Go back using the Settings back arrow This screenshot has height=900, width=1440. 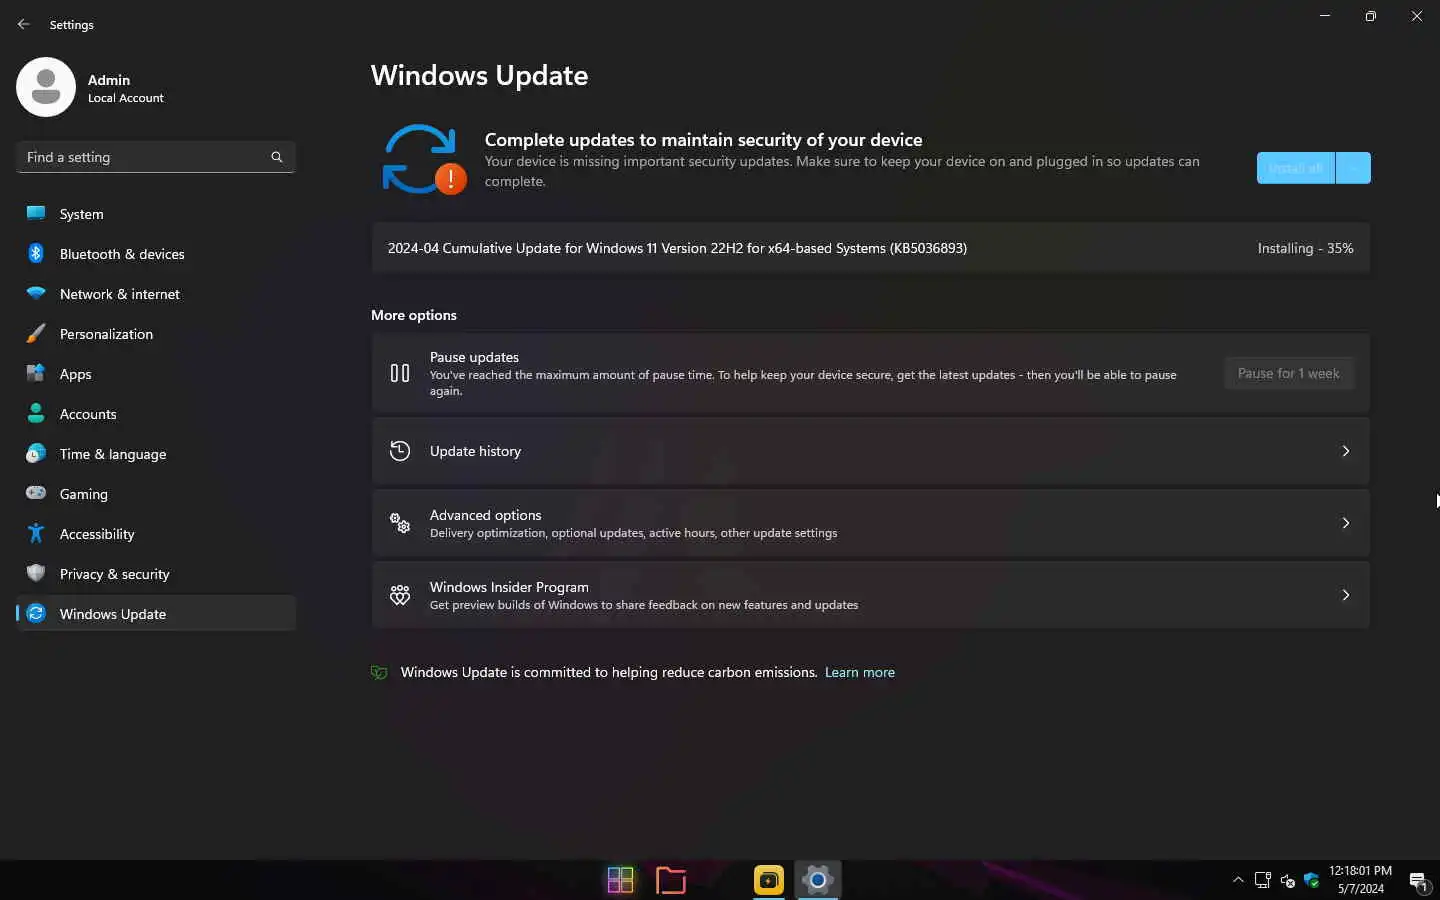pos(23,24)
